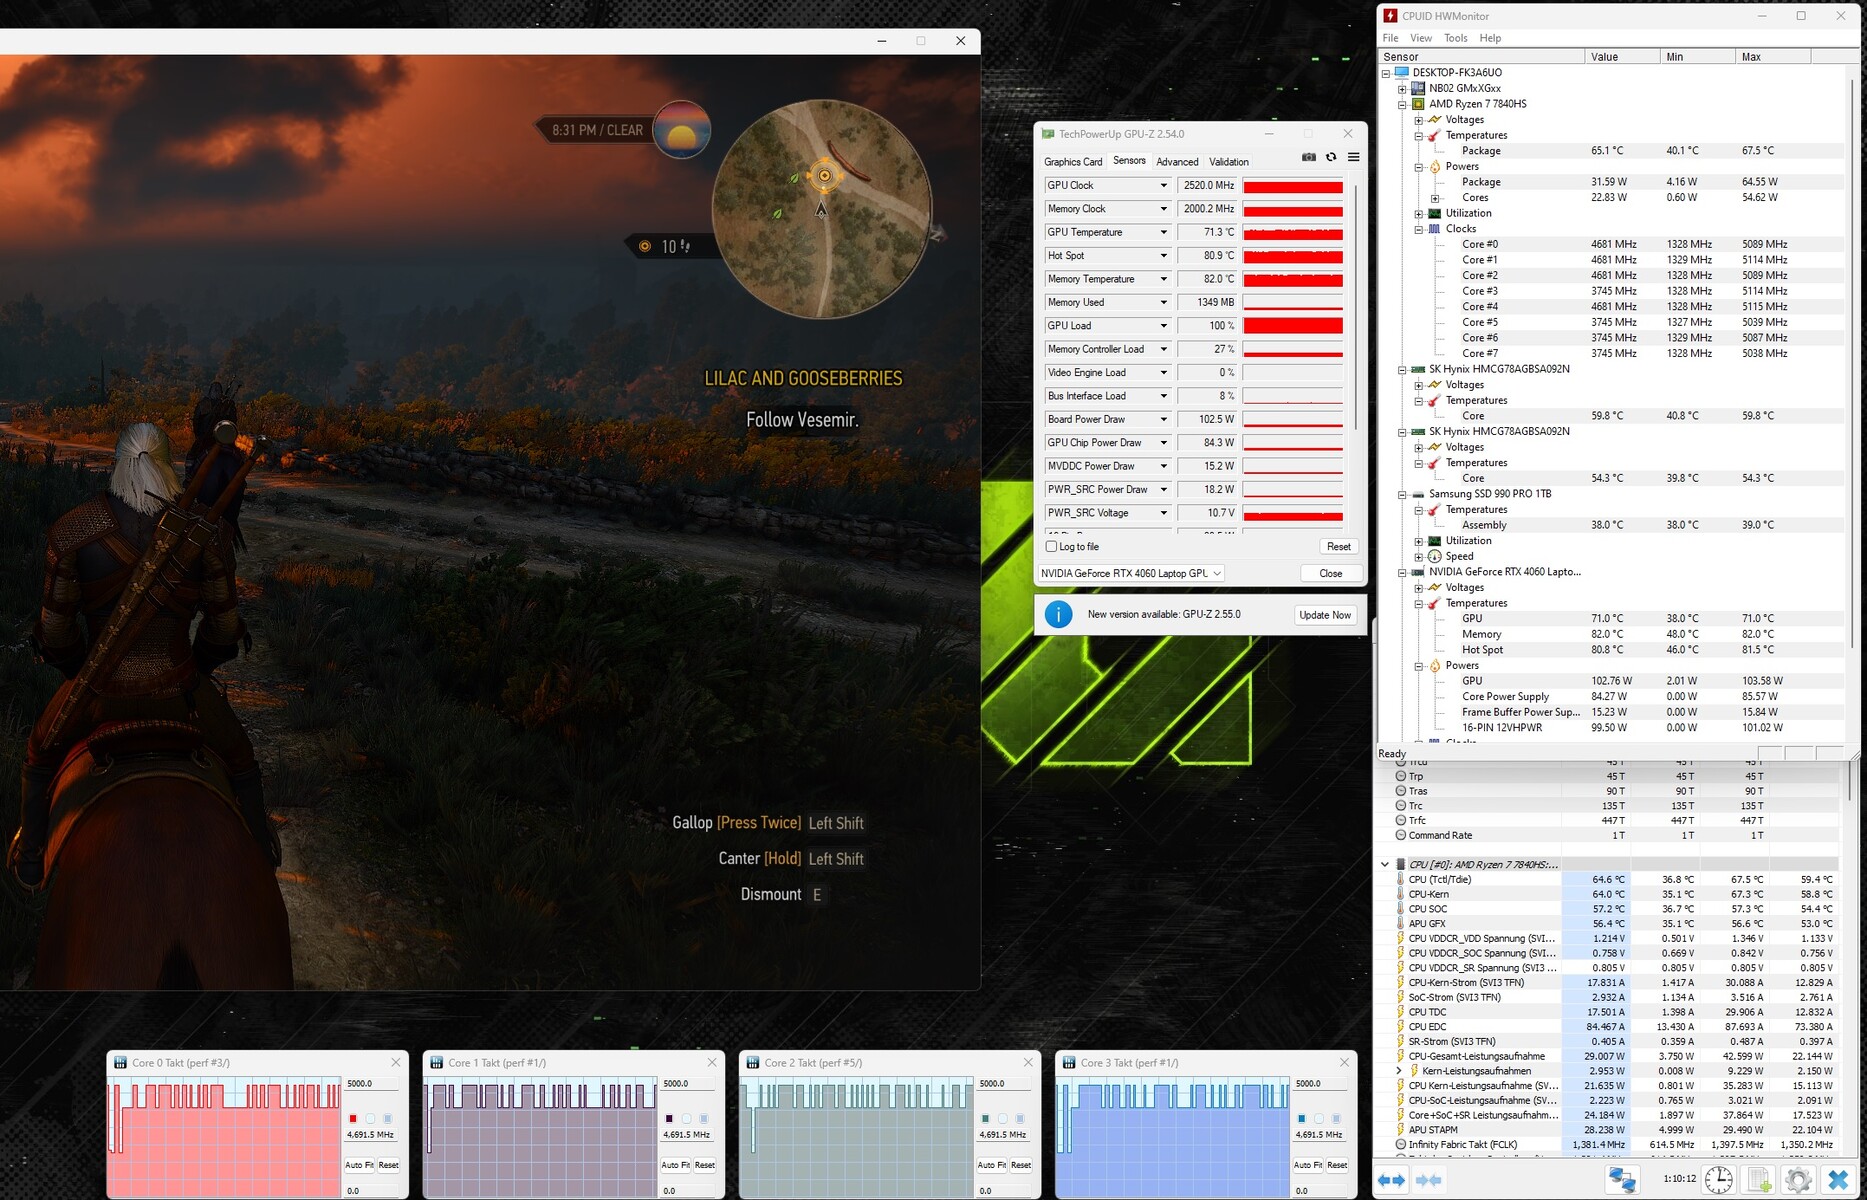Enable Log to file checkbox
Viewport: 1867px width, 1200px height.
pos(1051,547)
